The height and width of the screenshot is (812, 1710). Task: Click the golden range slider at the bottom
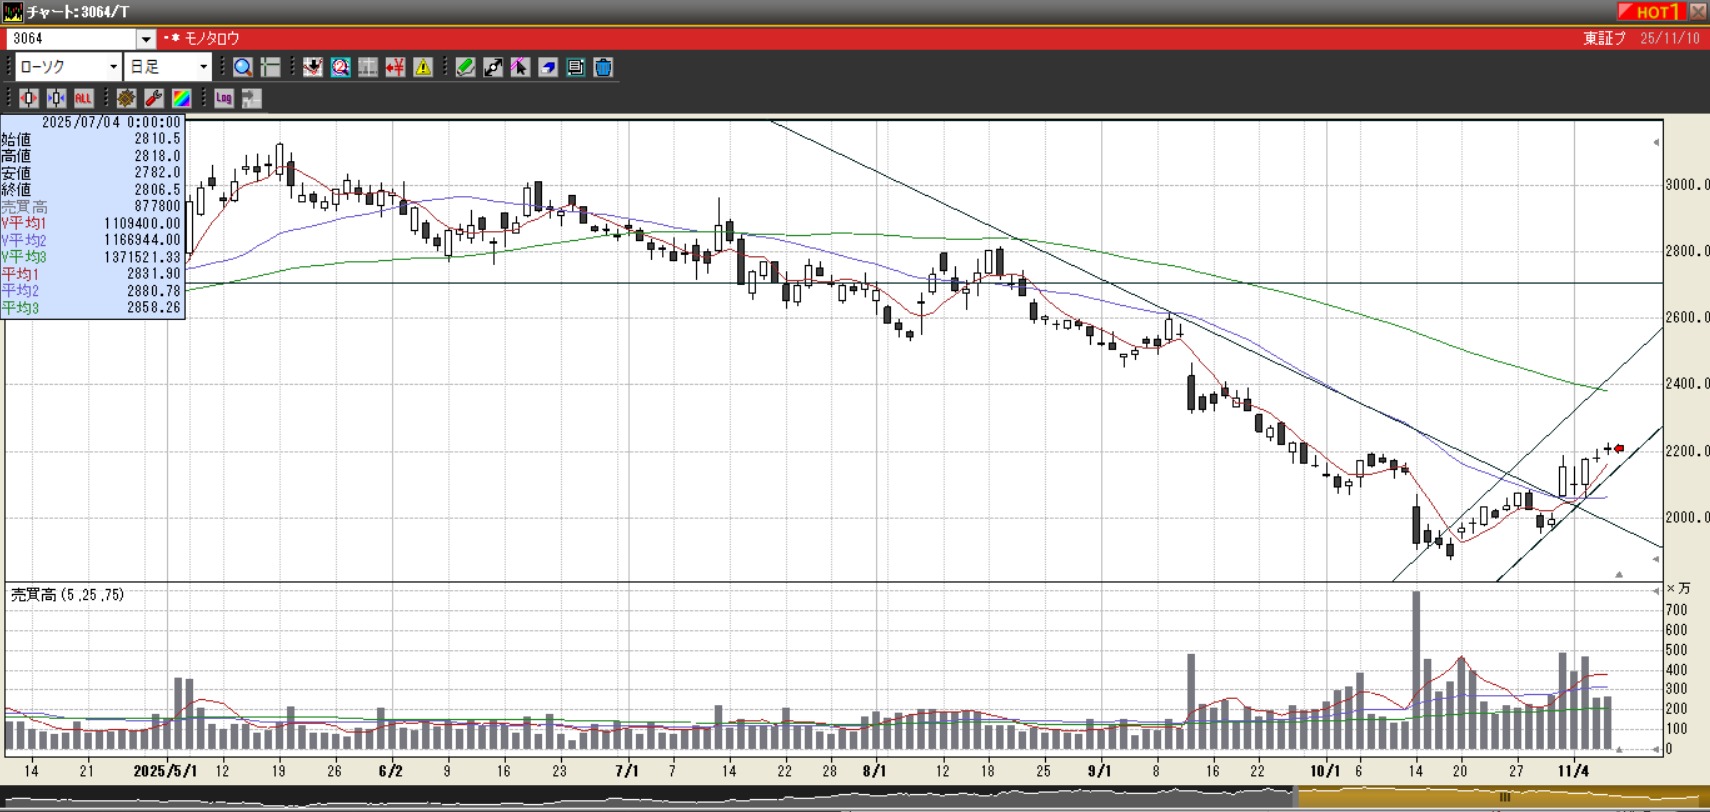pyautogui.click(x=1500, y=797)
